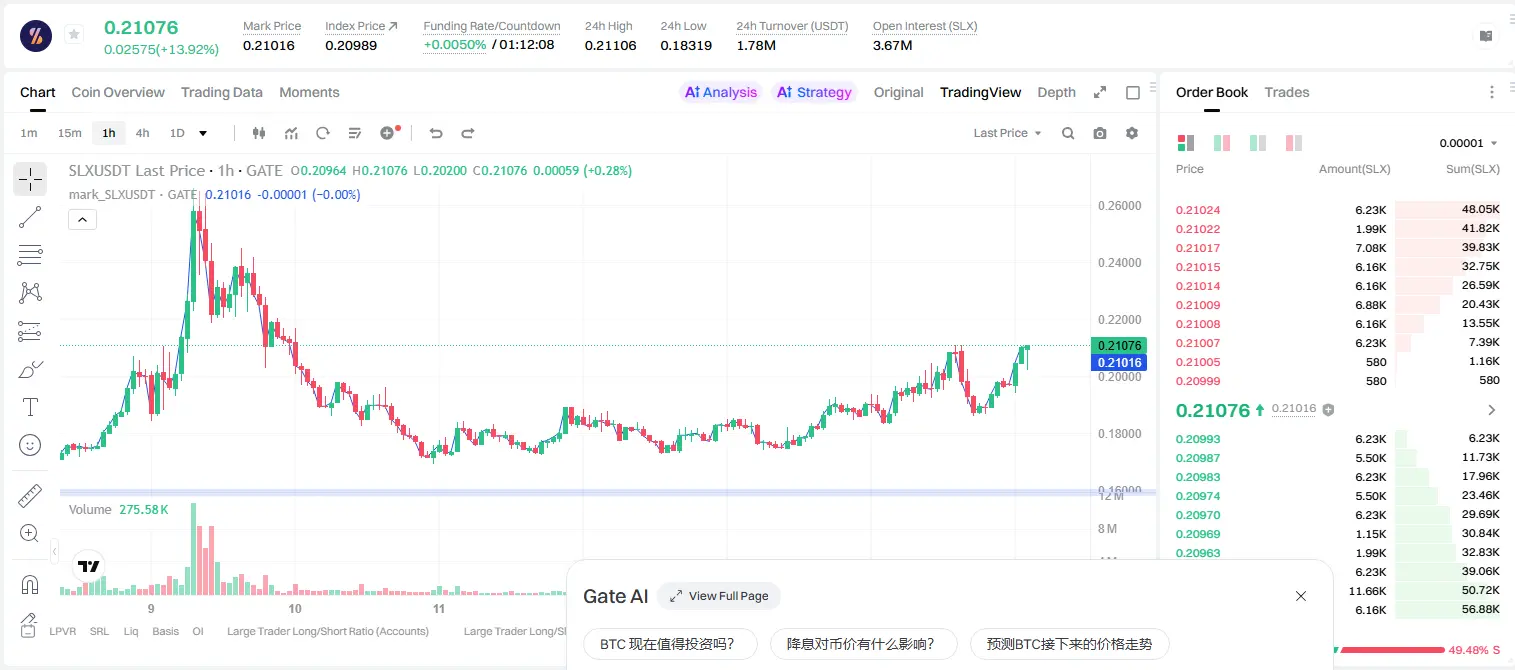
Task: Open Index Price details via arrow link
Action: click(392, 26)
